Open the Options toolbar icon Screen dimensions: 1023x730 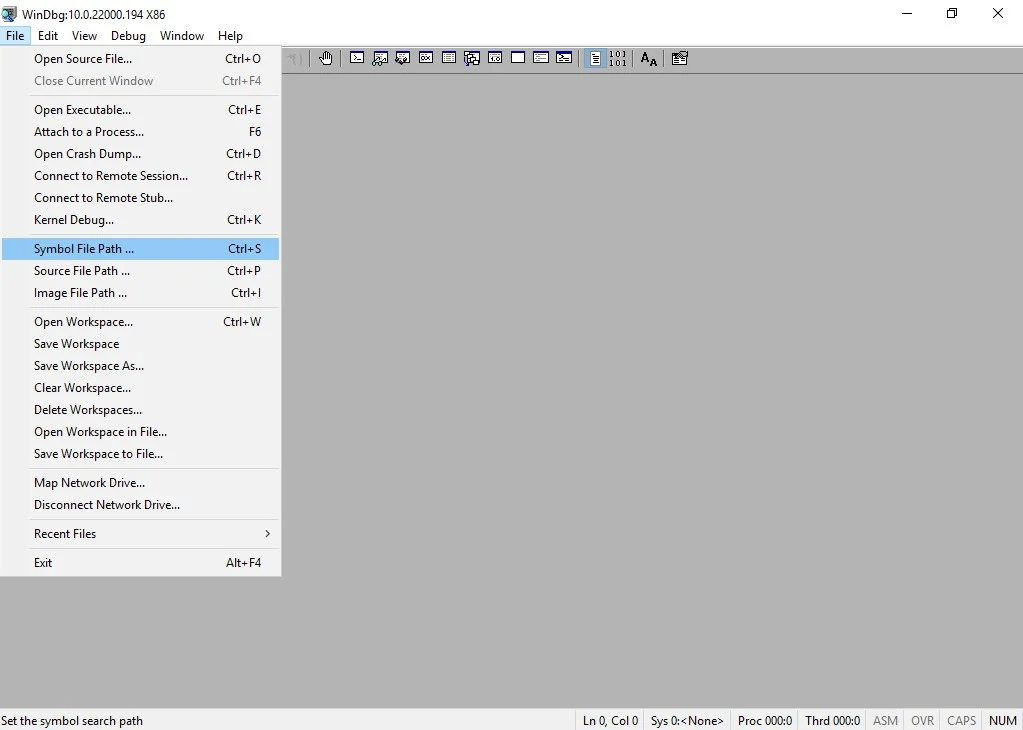point(680,58)
